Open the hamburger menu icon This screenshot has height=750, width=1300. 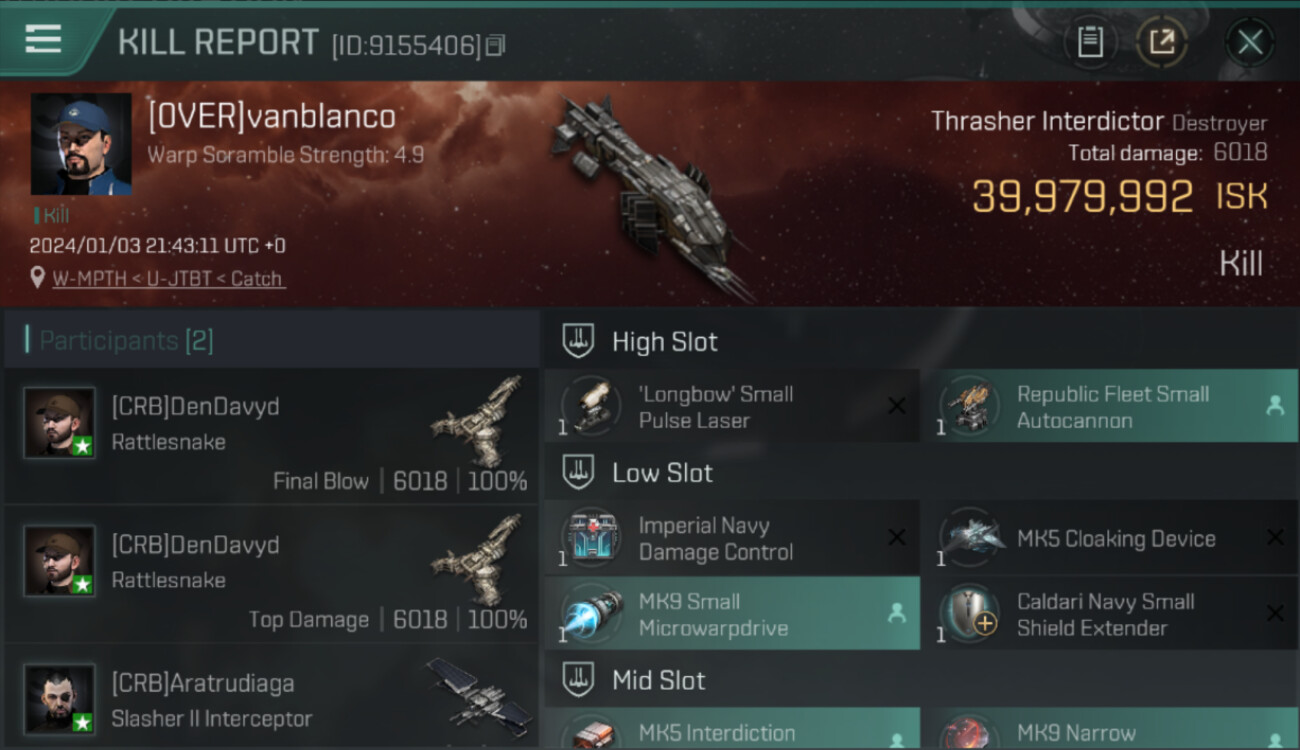coord(43,40)
